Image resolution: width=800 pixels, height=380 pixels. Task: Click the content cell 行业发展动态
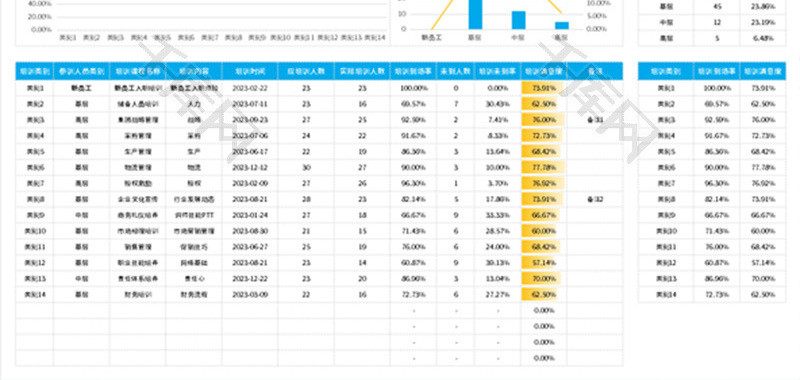pyautogui.click(x=193, y=199)
